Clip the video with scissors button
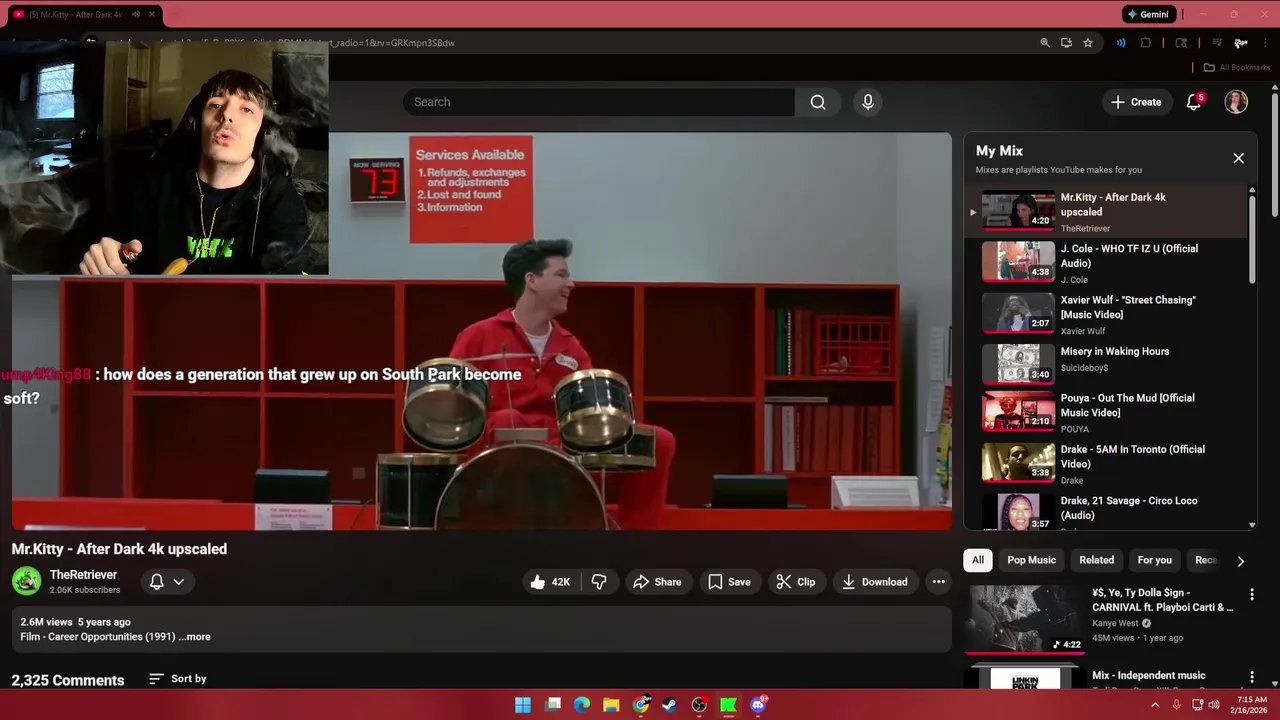The height and width of the screenshot is (720, 1280). coord(796,582)
